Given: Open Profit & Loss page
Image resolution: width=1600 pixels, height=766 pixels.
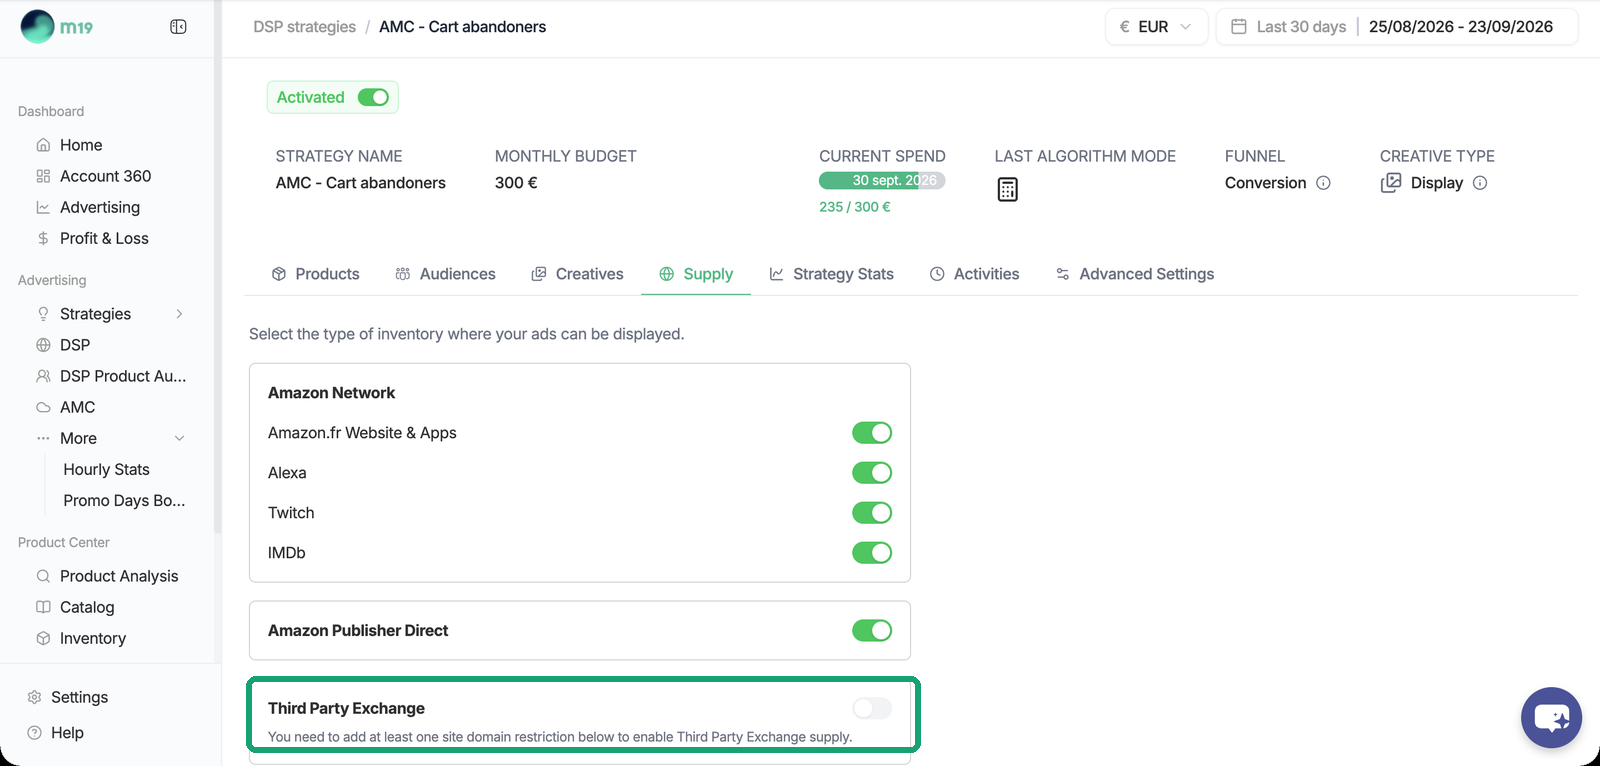Looking at the screenshot, I should click(102, 238).
